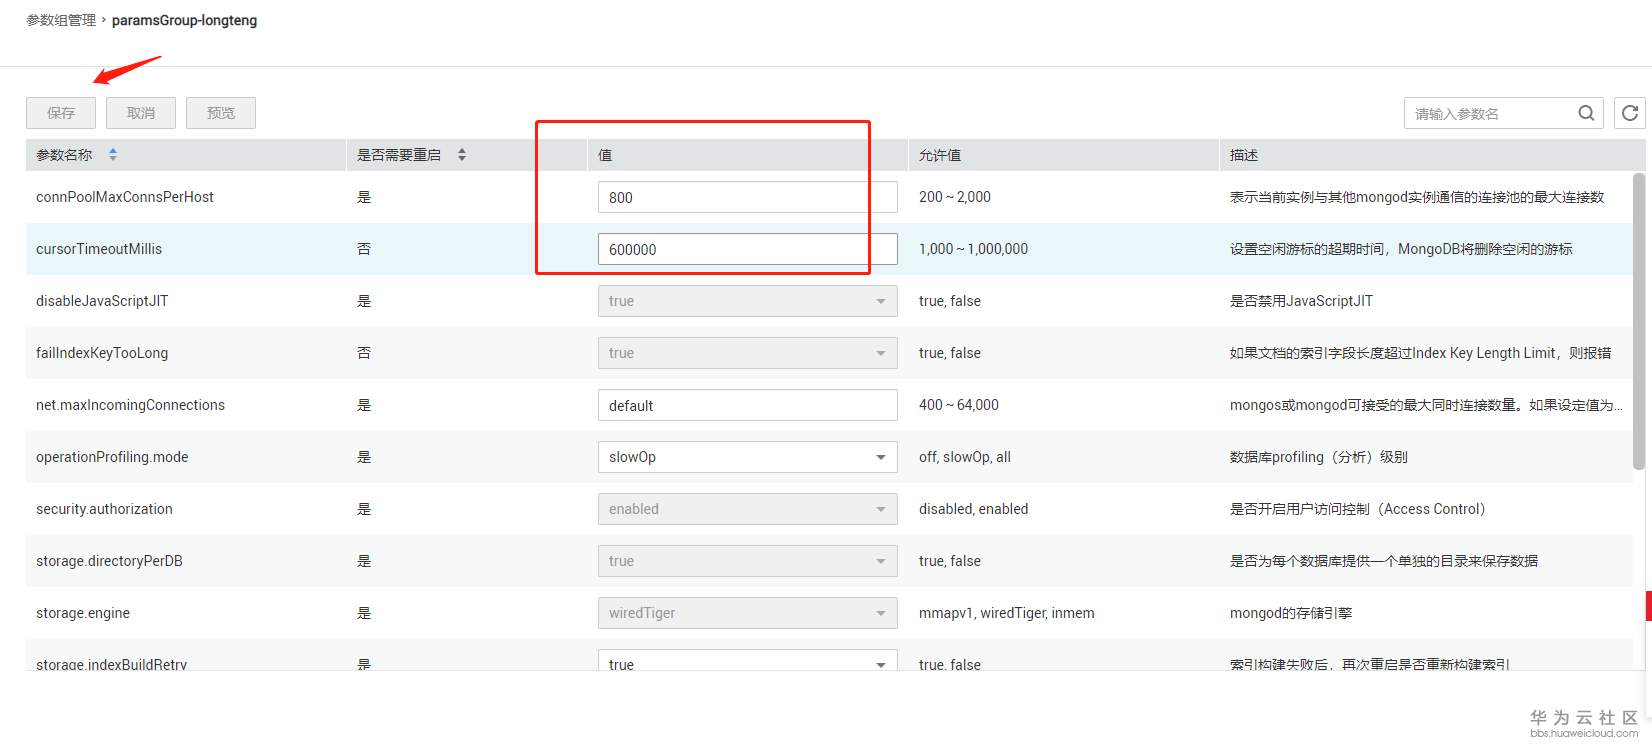This screenshot has height=748, width=1652.
Task: Select the storage.directoryPerDB parameter name
Action: click(x=109, y=561)
